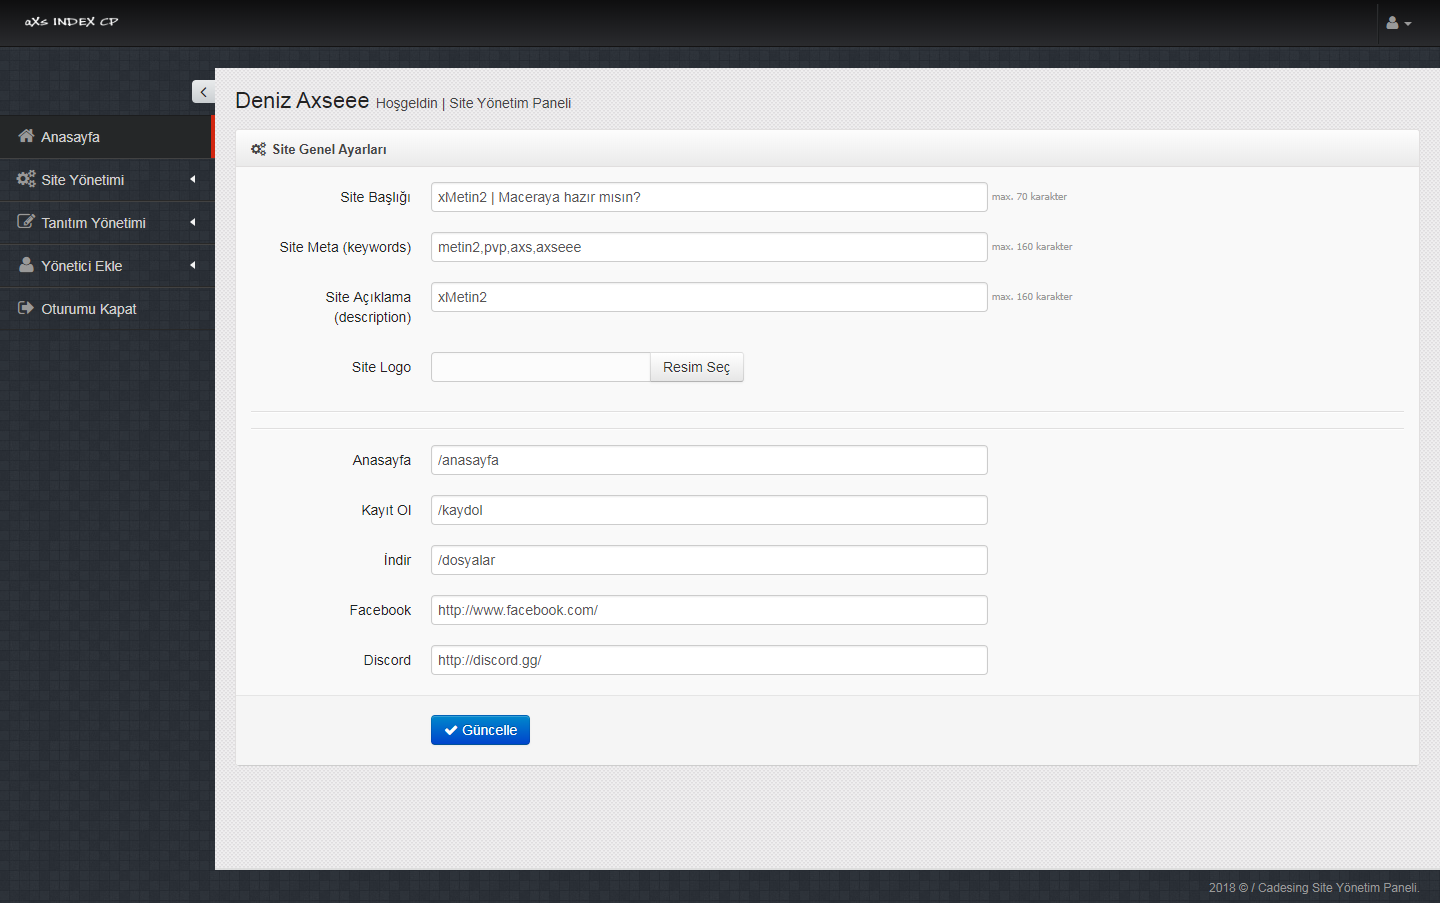1440x903 pixels.
Task: Click the gears icon in Site Genel Ayarları header
Action: click(x=258, y=149)
